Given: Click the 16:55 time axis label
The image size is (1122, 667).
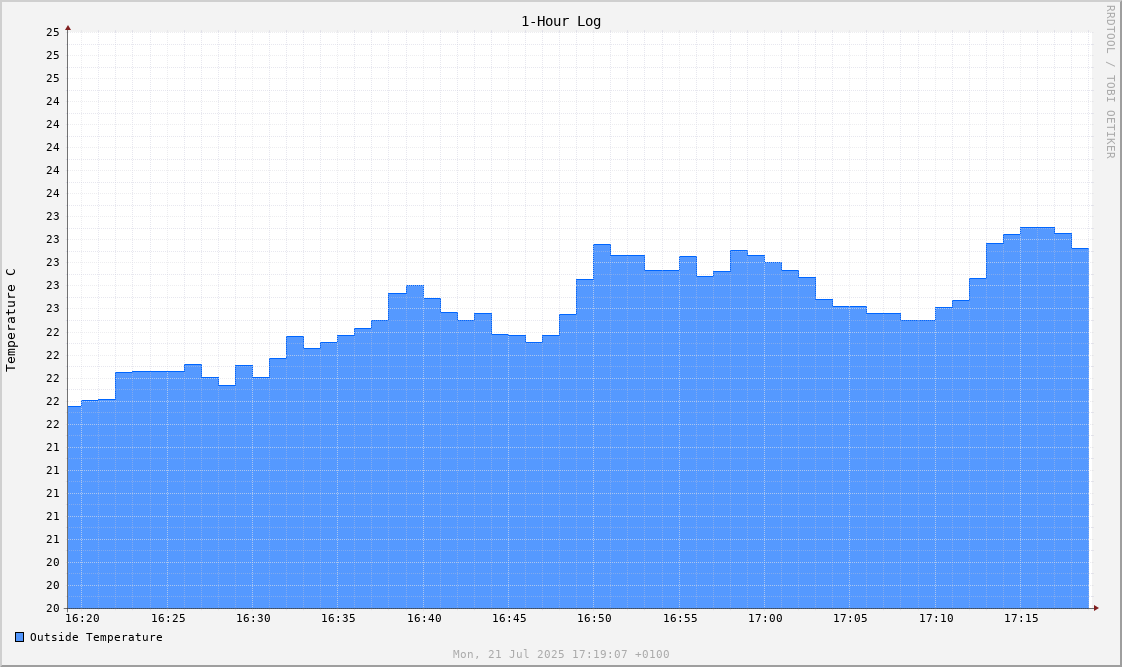Looking at the screenshot, I should click(680, 618).
